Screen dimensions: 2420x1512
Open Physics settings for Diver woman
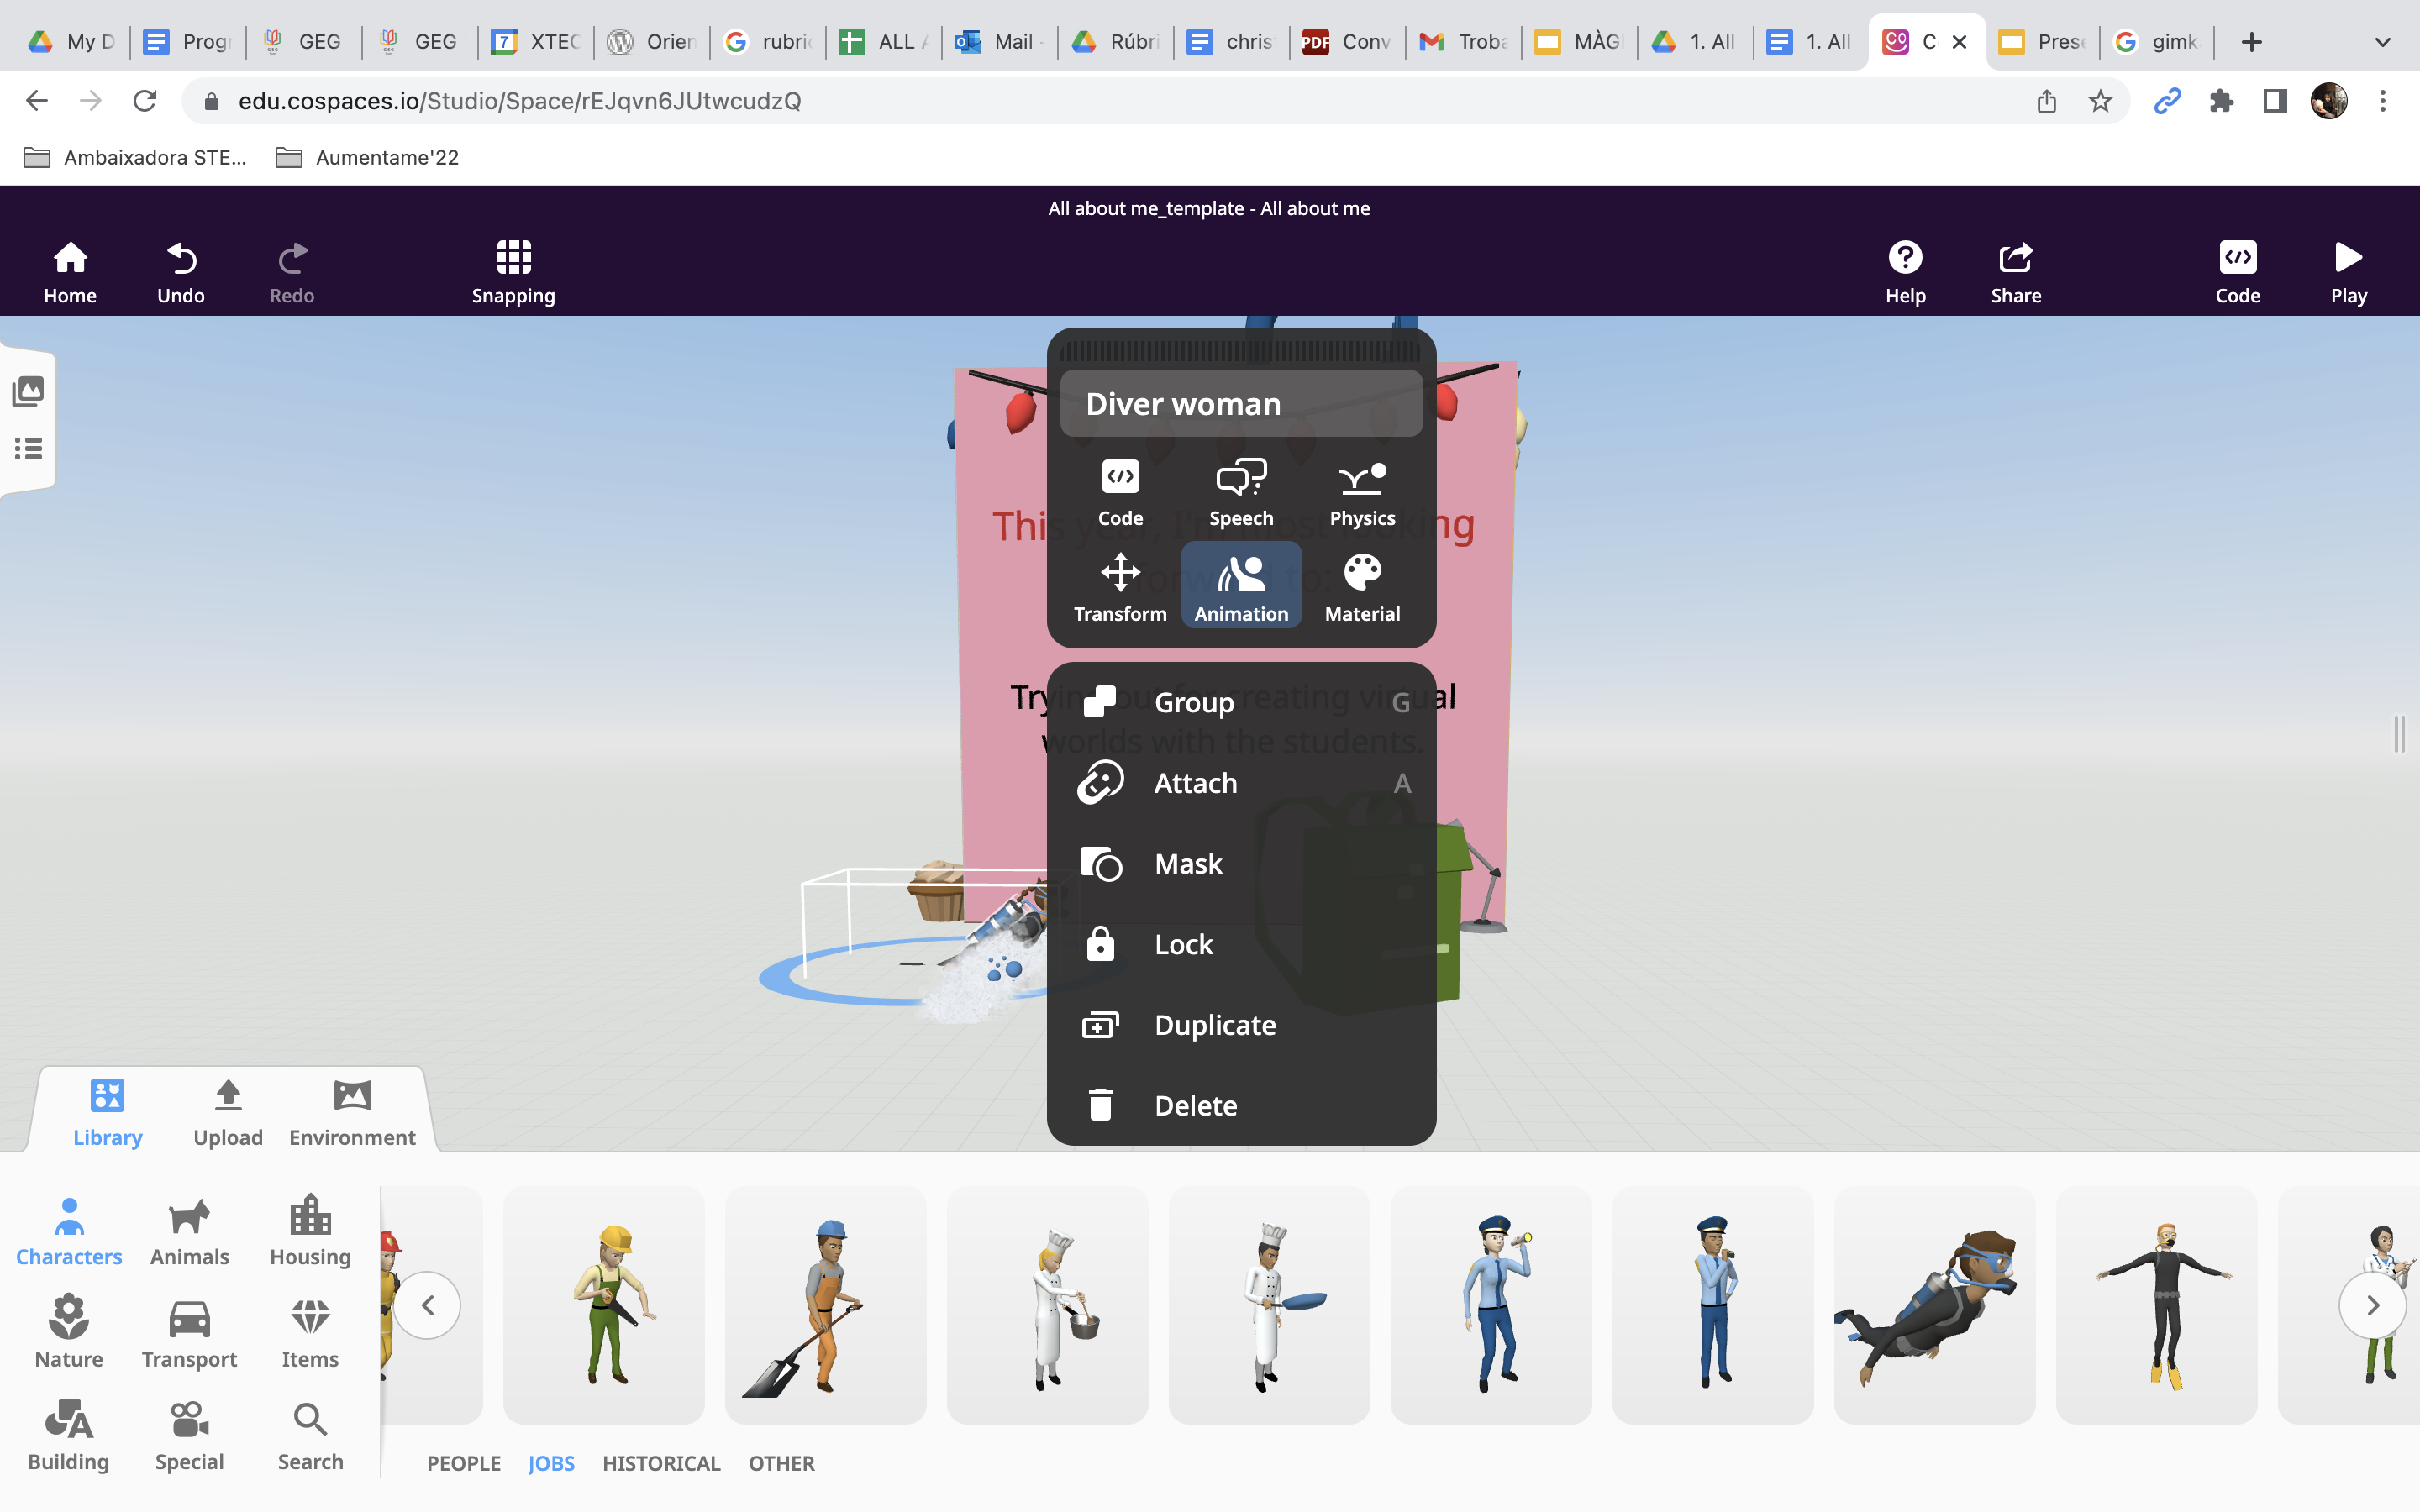pyautogui.click(x=1362, y=492)
